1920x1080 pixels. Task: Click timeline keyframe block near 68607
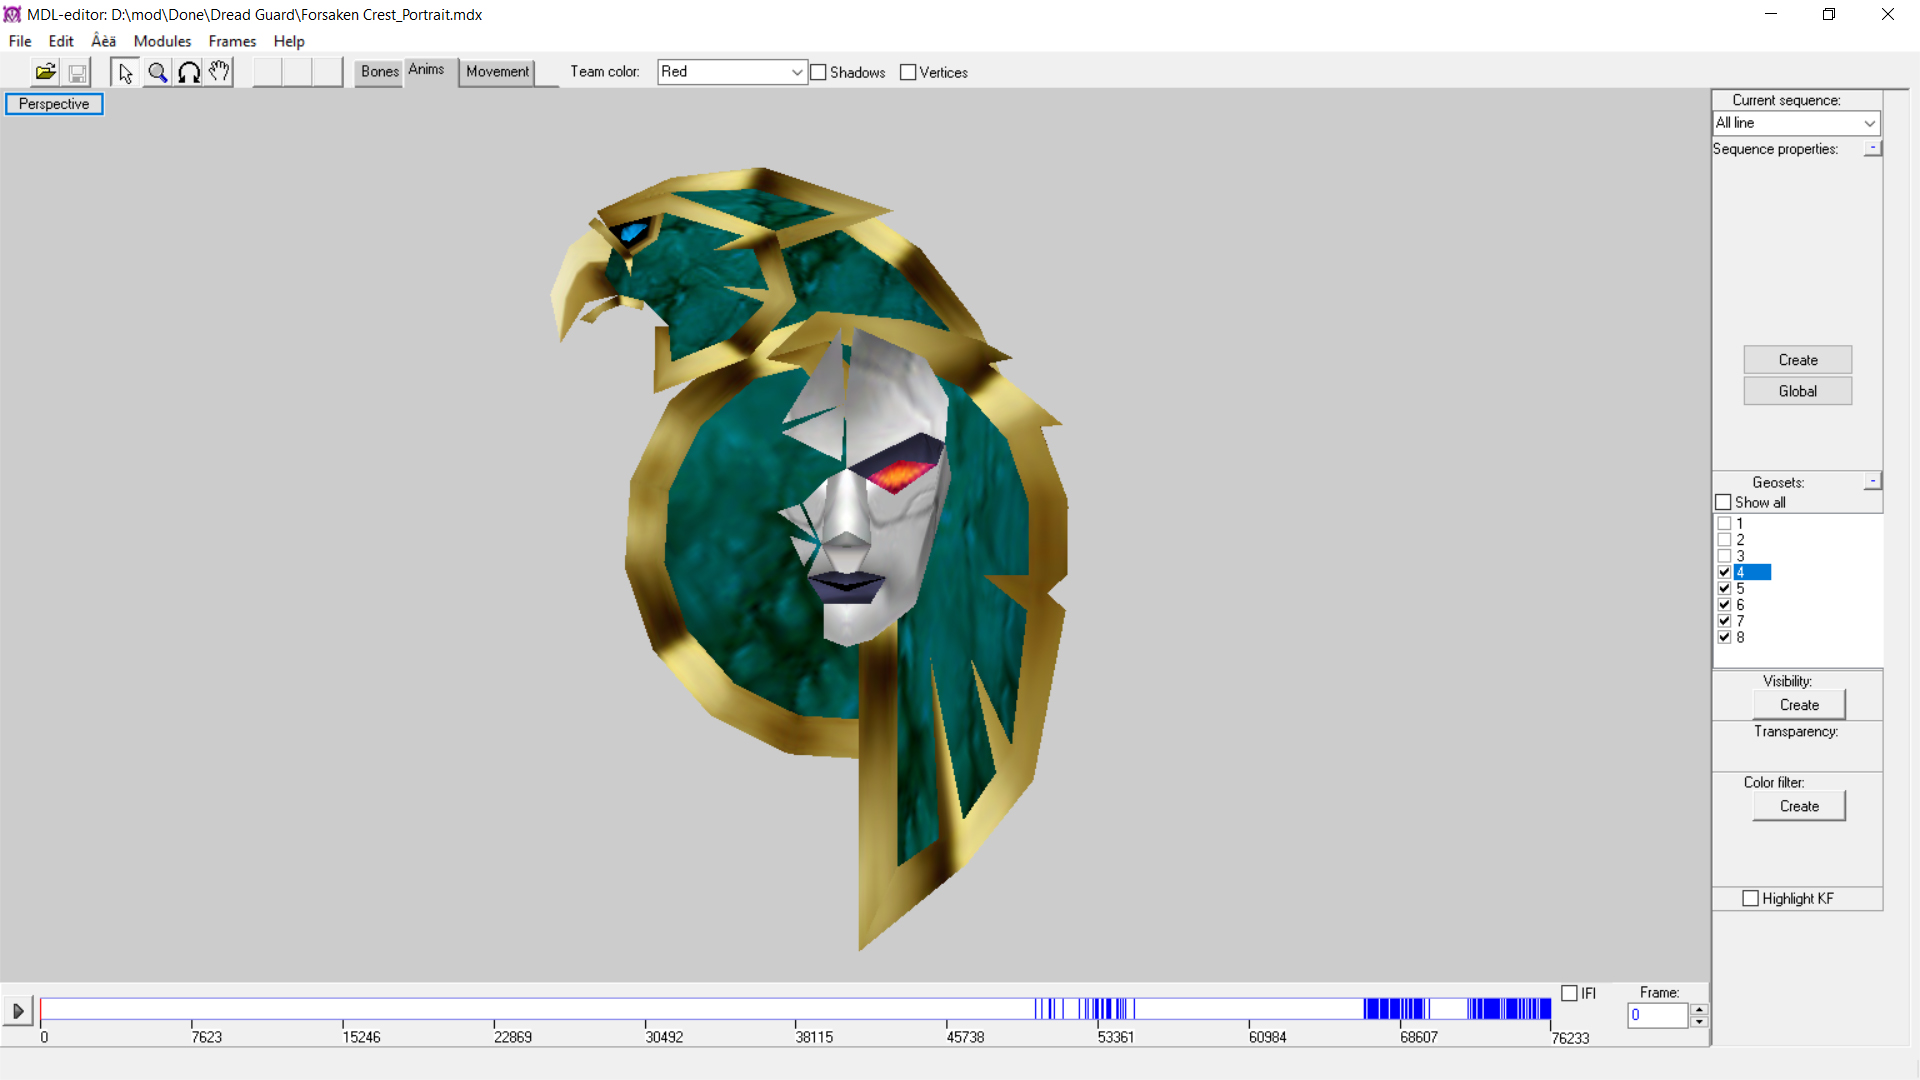[x=1395, y=1009]
